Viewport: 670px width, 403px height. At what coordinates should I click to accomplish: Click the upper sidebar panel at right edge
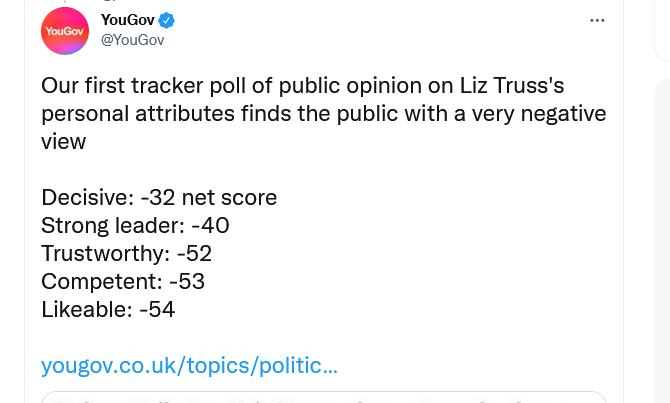(x=662, y=30)
